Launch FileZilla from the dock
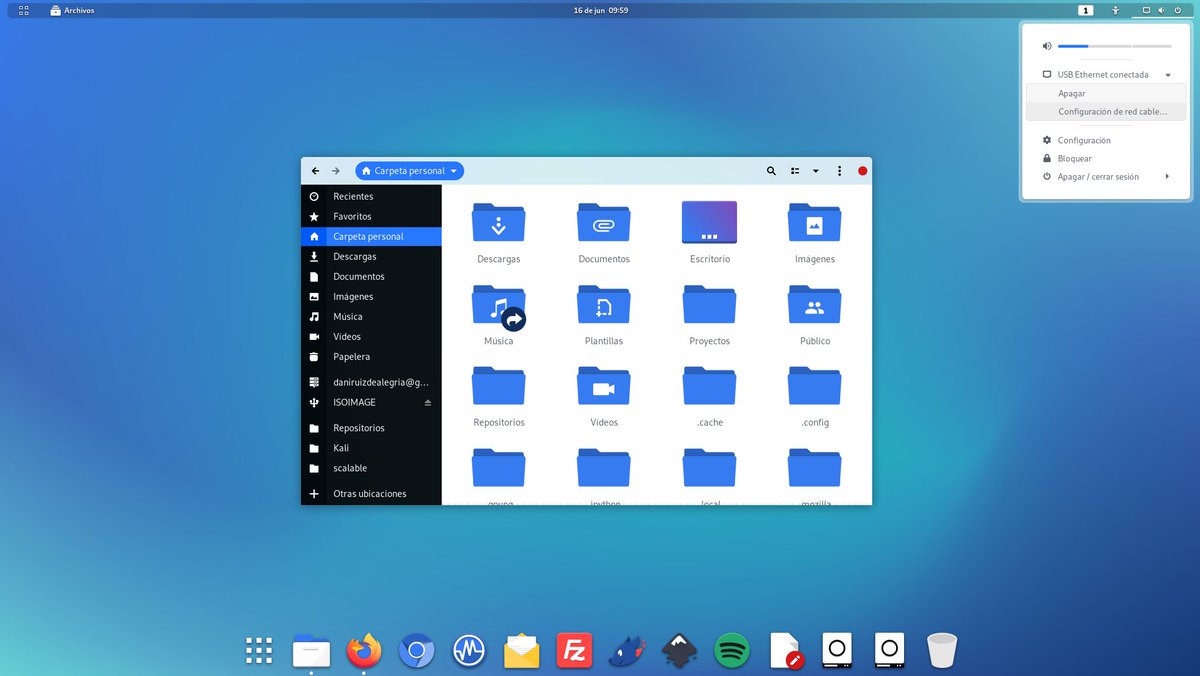1200x676 pixels. pyautogui.click(x=575, y=652)
